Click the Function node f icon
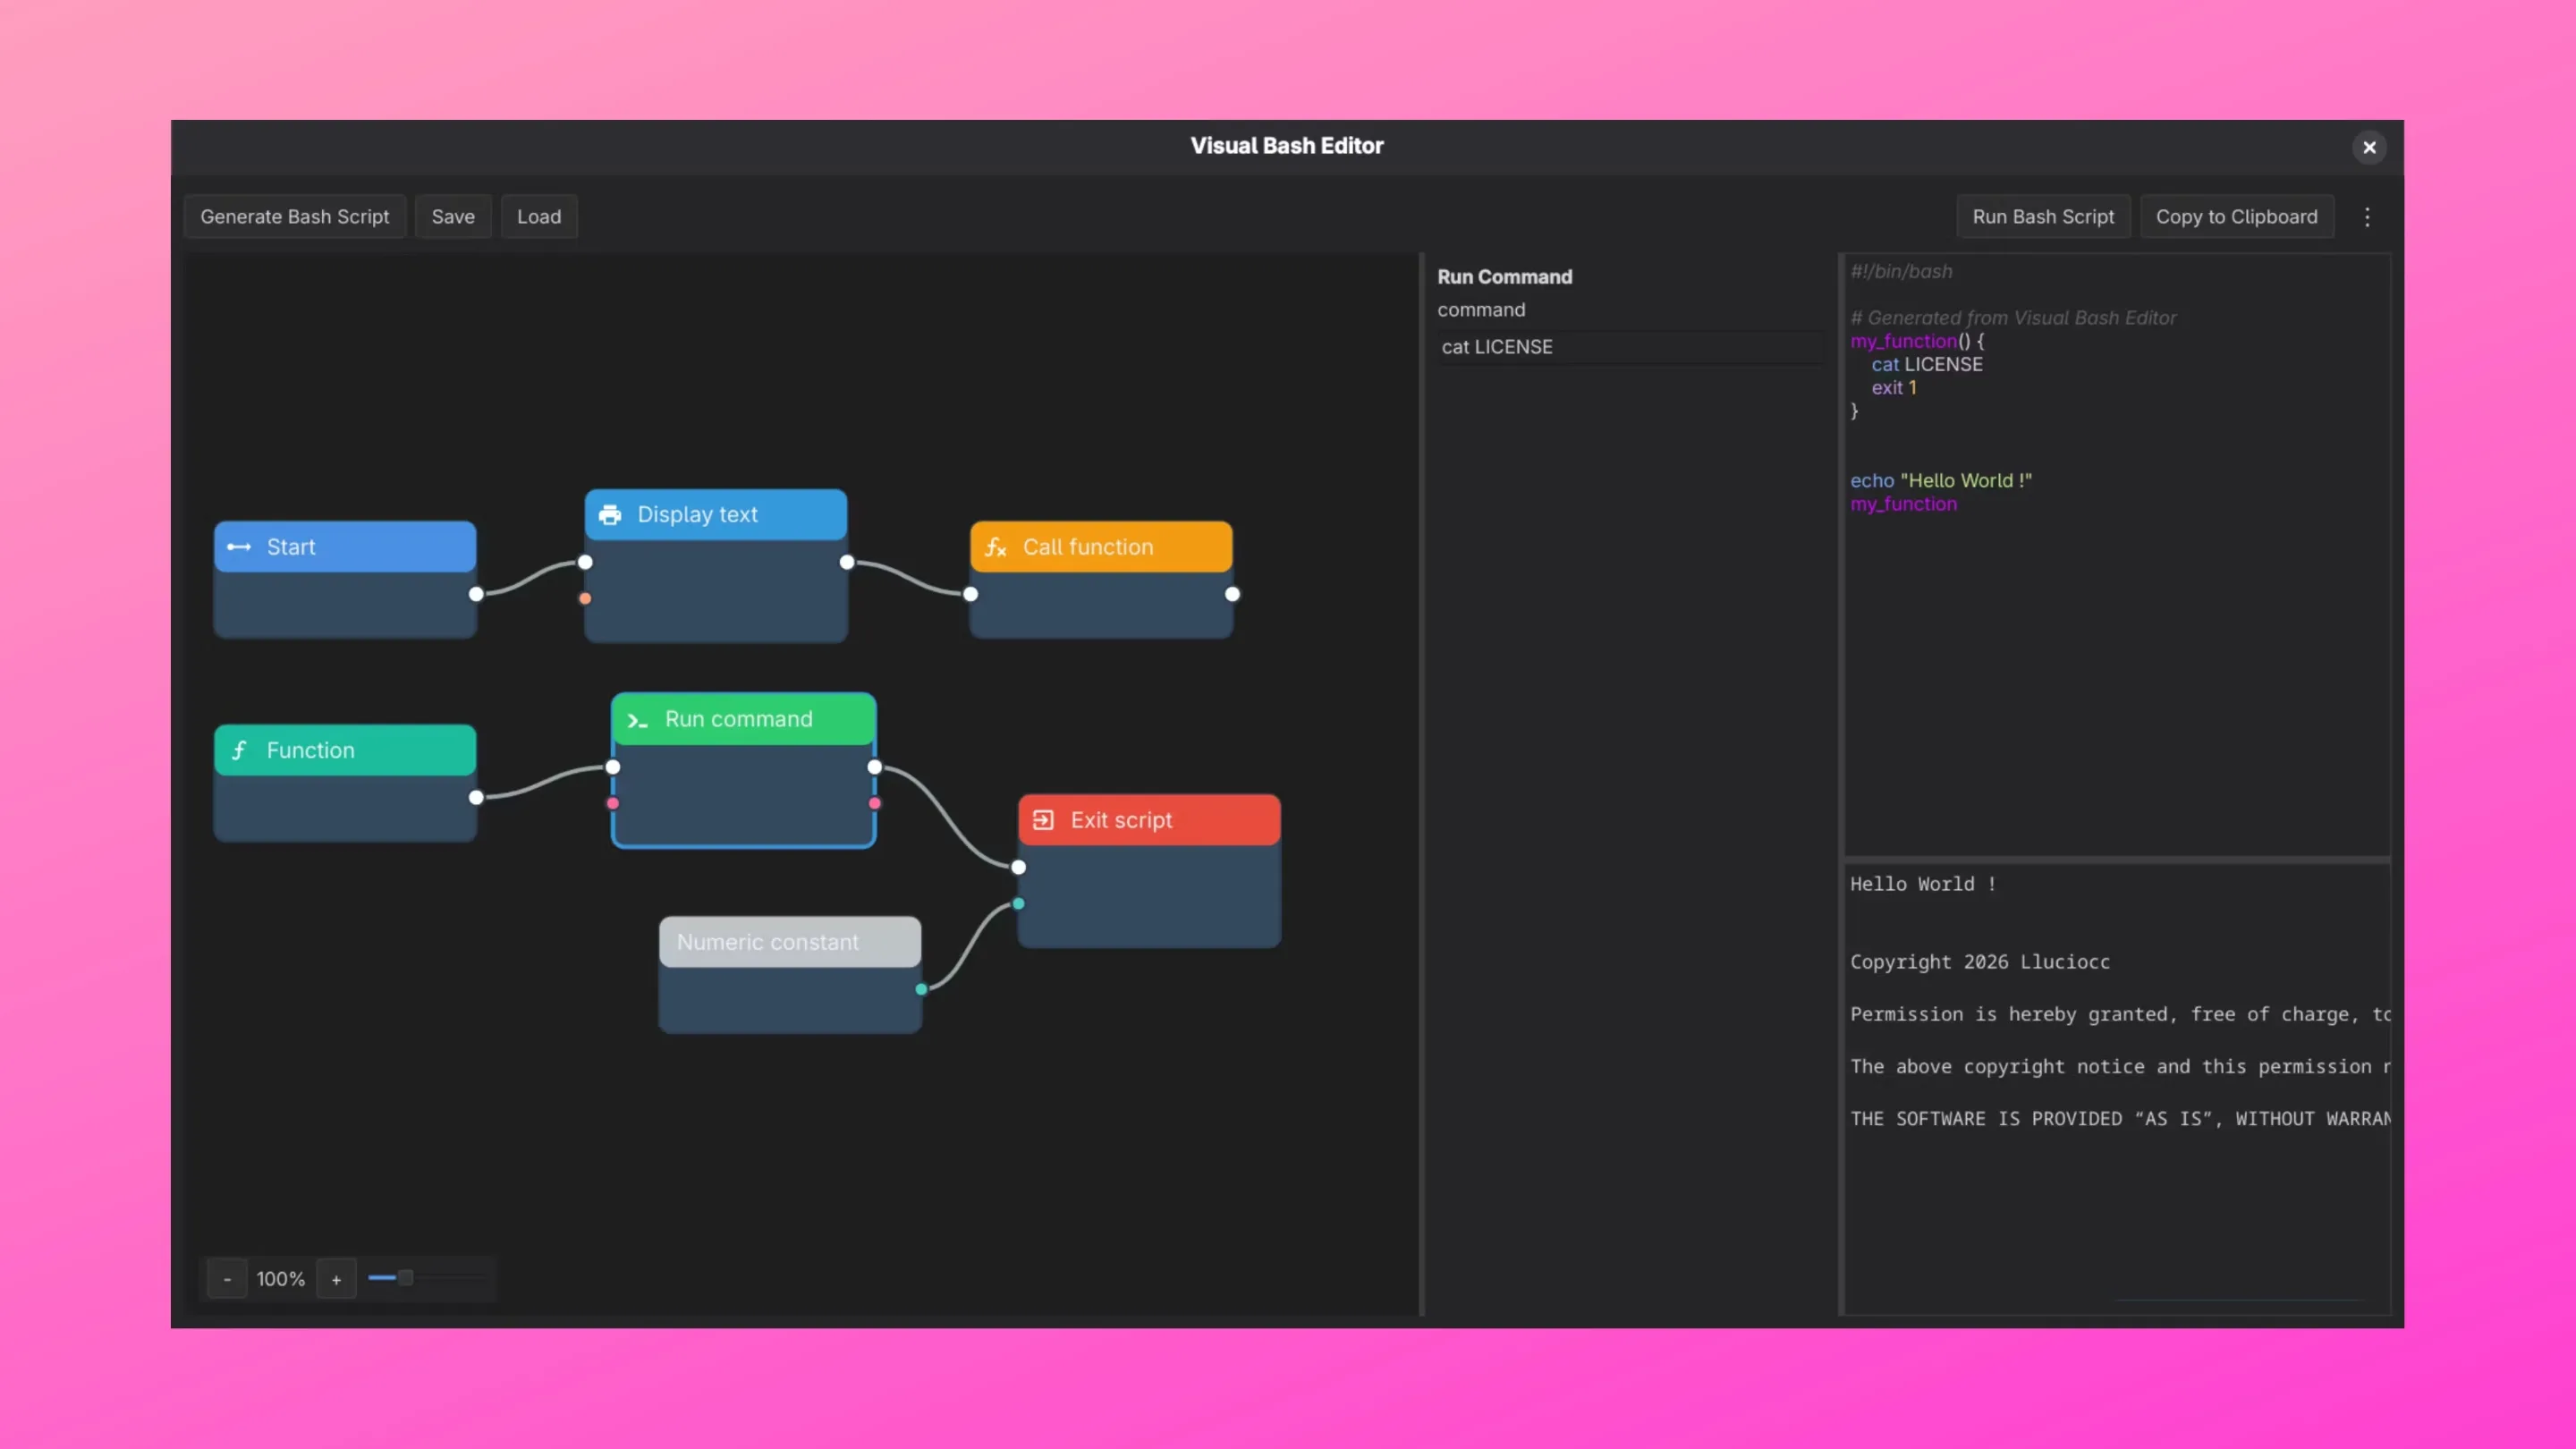The image size is (2576, 1449). (240, 750)
